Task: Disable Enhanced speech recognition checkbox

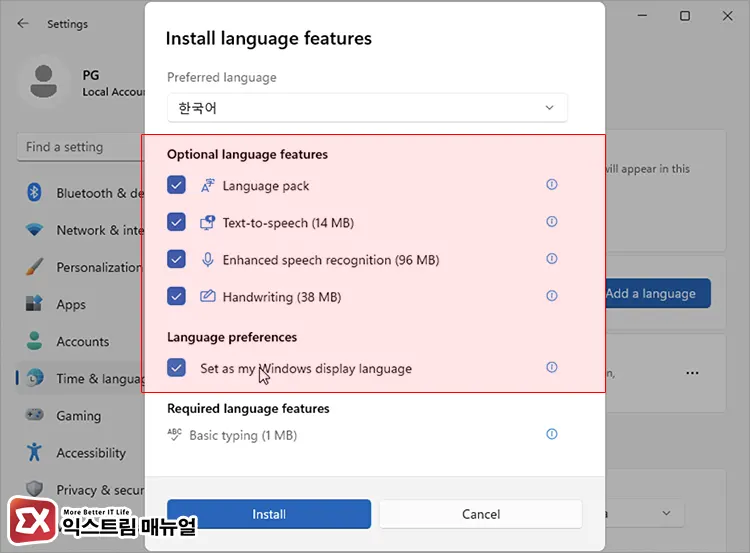Action: pos(177,259)
